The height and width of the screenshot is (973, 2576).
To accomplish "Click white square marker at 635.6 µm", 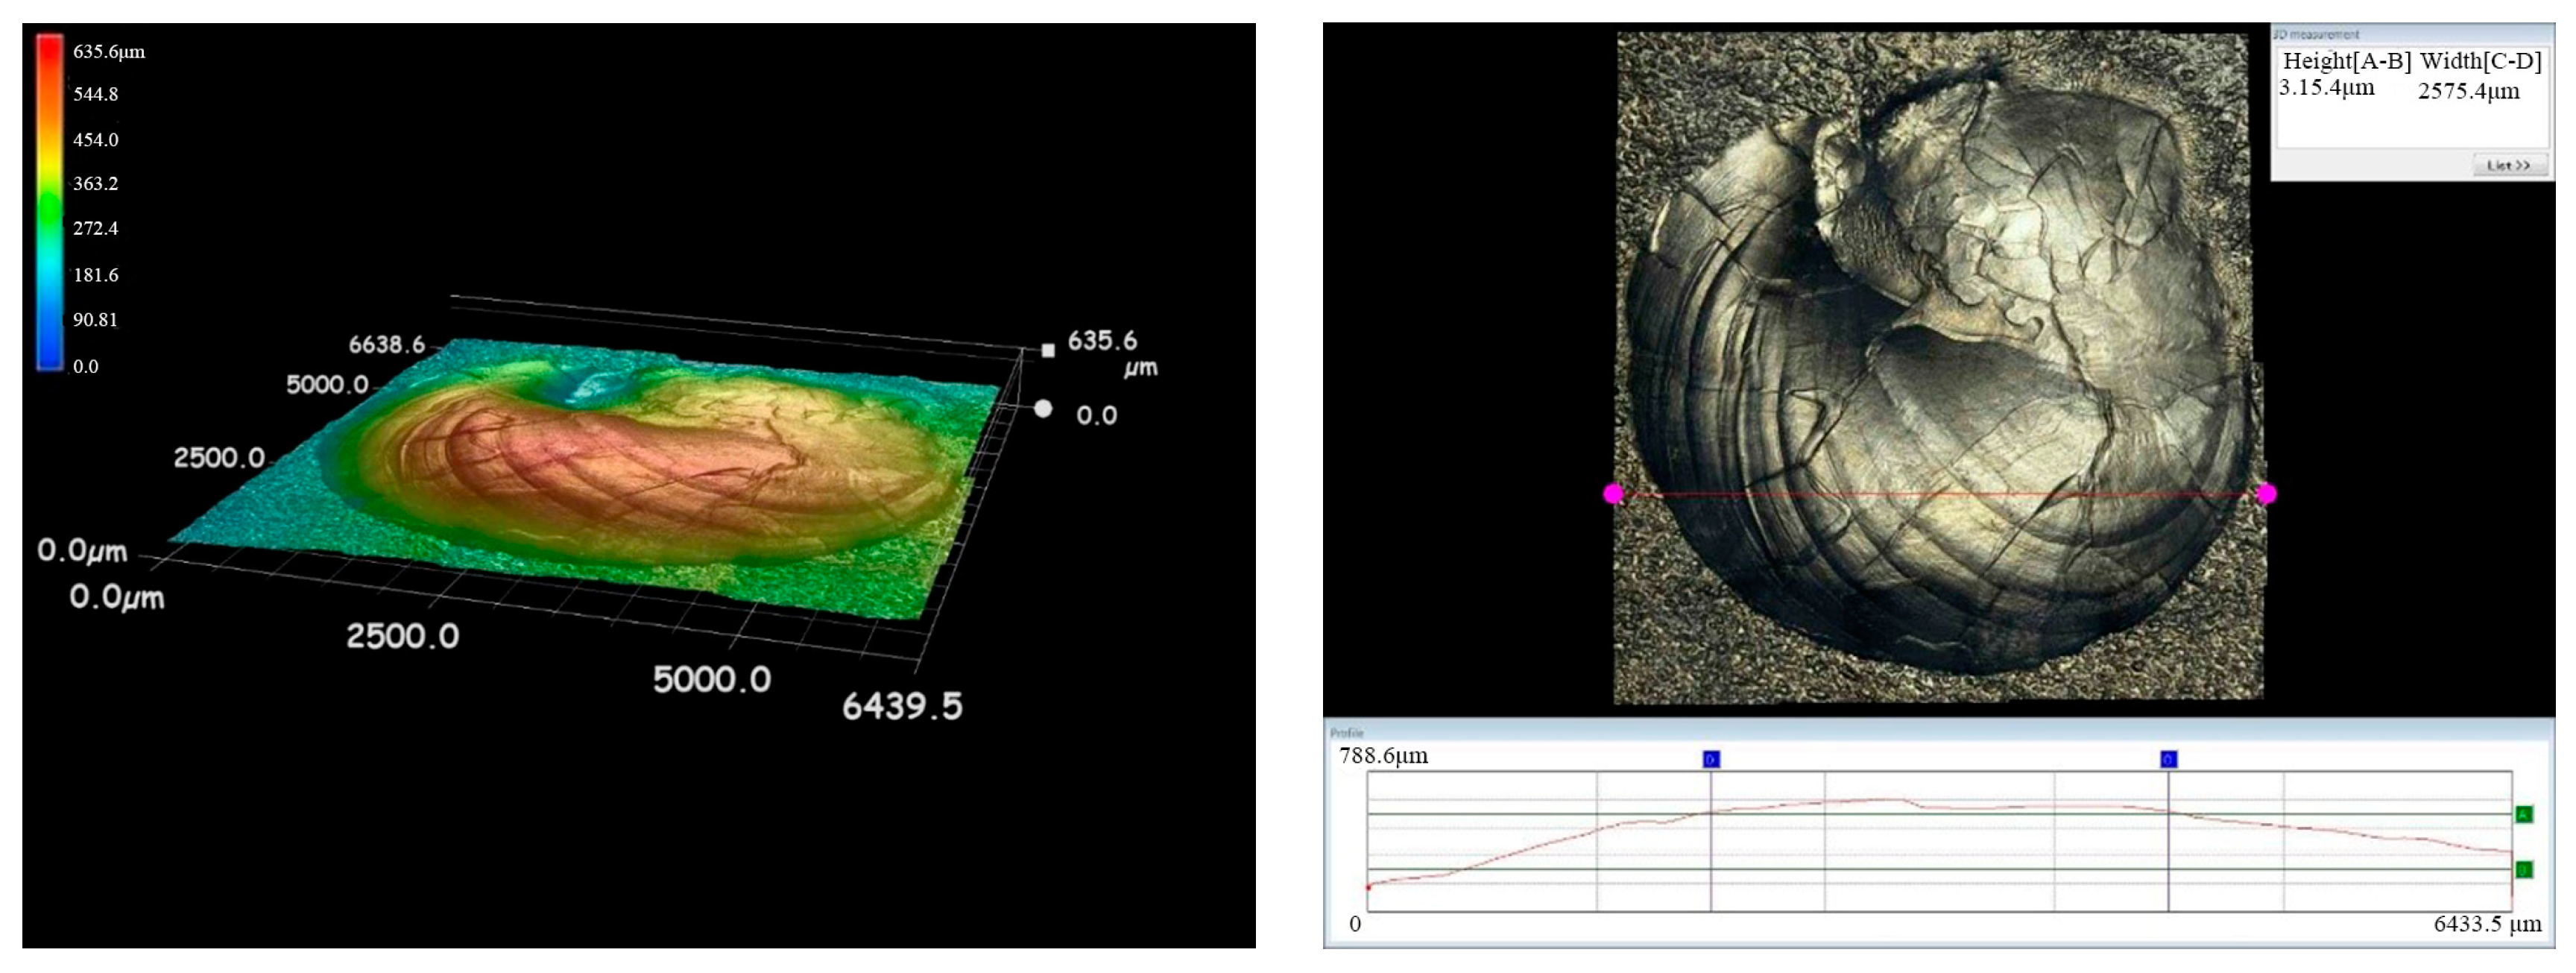I will tap(1048, 350).
